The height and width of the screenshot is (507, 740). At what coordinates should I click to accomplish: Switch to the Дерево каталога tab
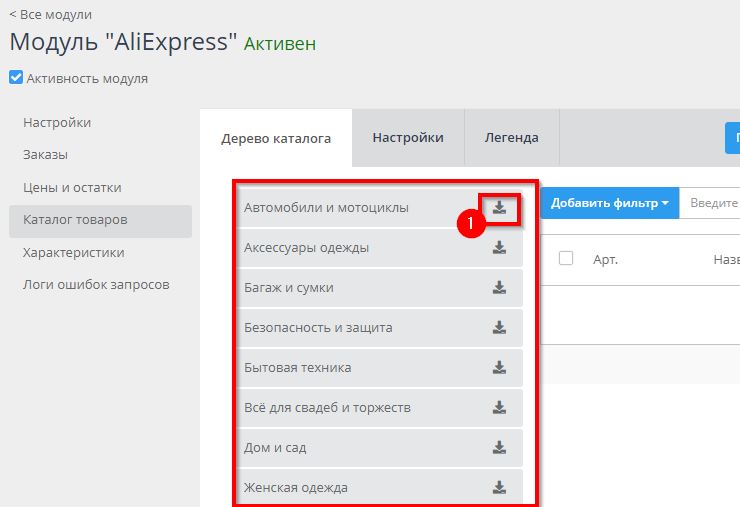tap(276, 138)
